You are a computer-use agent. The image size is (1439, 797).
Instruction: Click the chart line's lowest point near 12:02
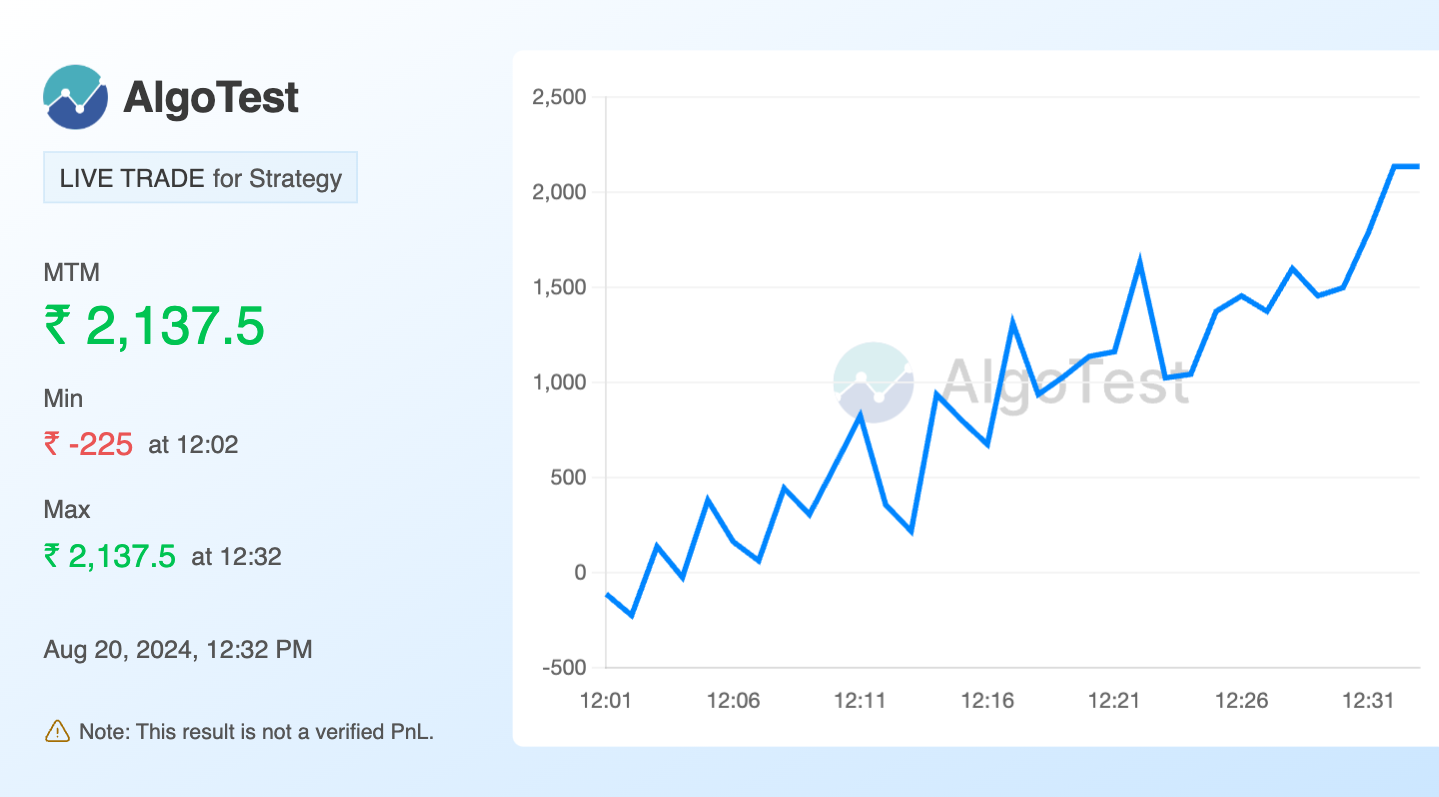click(632, 615)
